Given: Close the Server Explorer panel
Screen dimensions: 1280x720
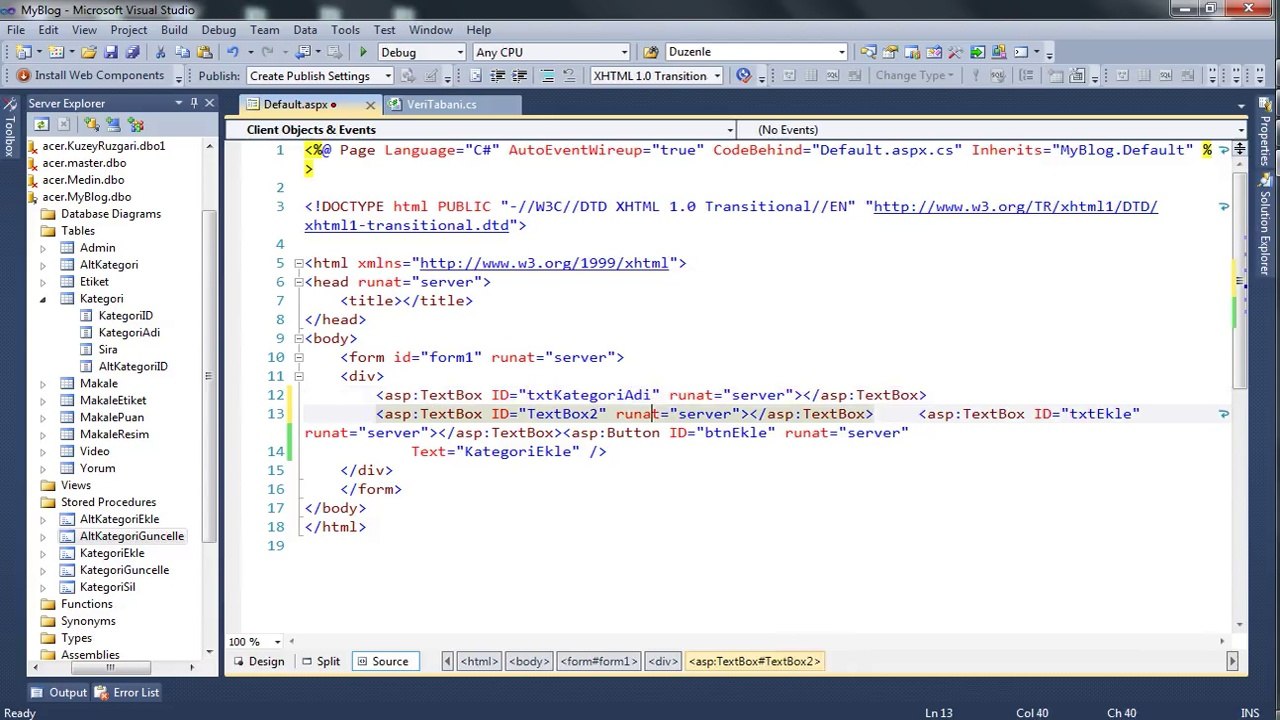Looking at the screenshot, I should coord(209,103).
